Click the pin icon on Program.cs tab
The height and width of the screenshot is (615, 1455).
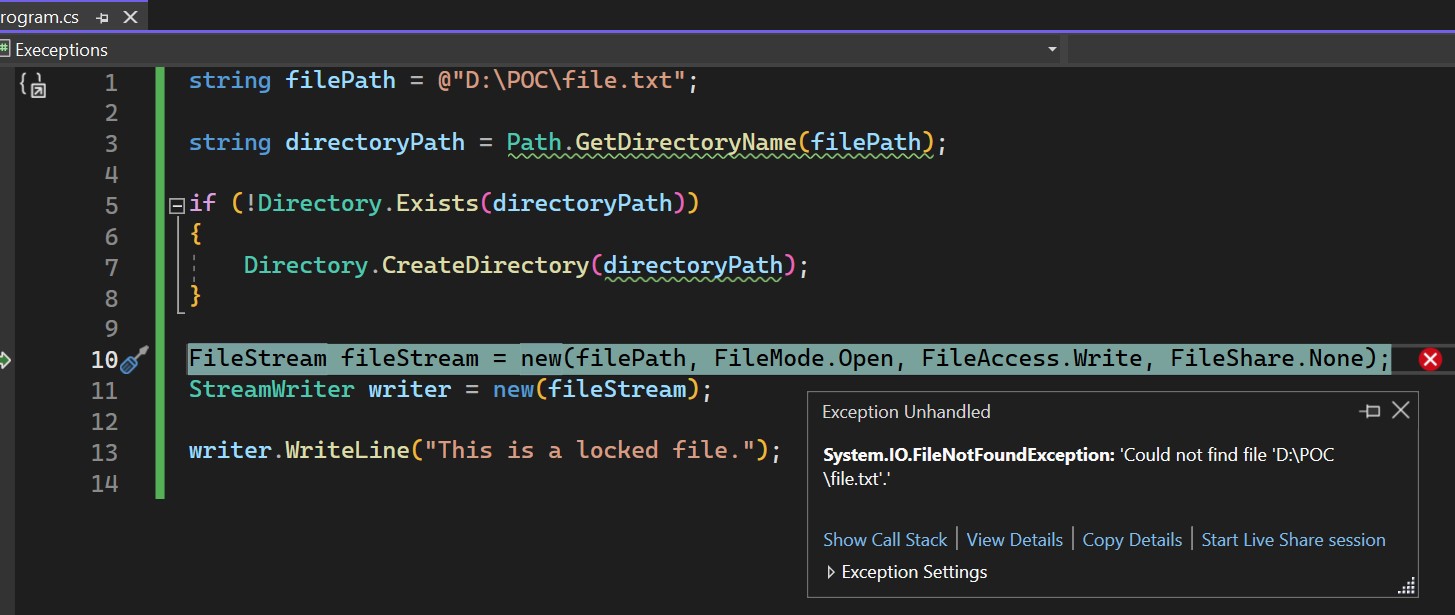click(103, 18)
